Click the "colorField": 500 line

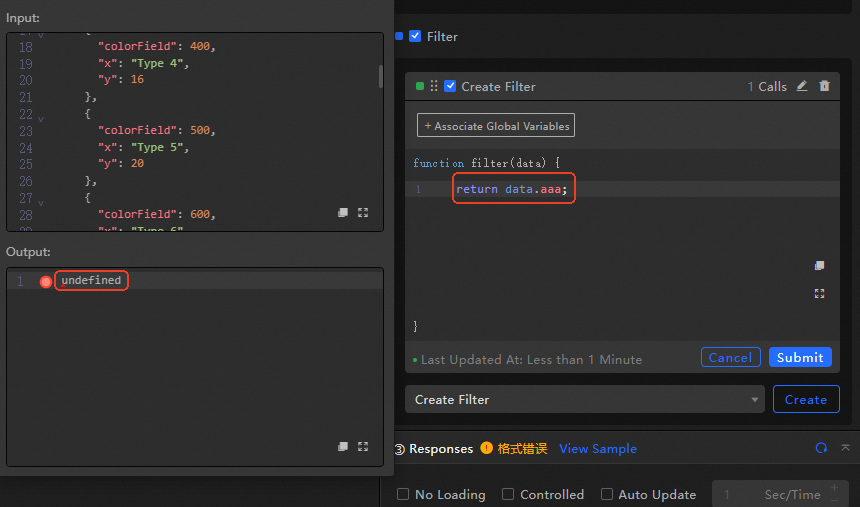(x=157, y=130)
